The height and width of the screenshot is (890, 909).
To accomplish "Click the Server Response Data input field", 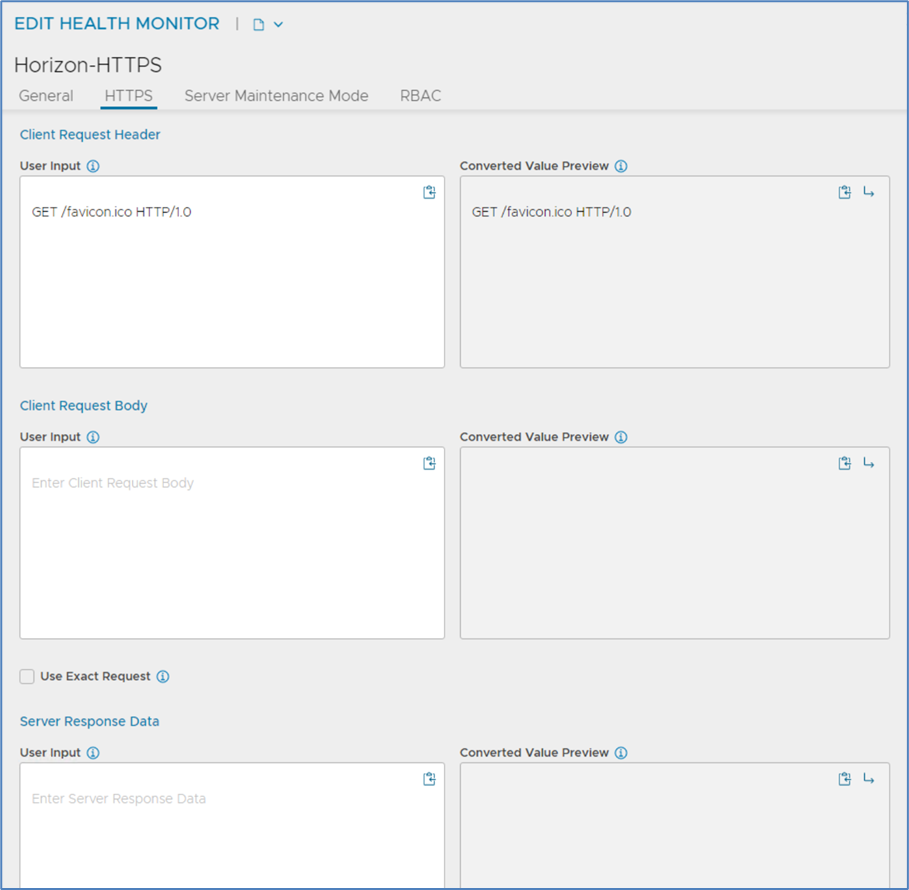I will tap(232, 826).
